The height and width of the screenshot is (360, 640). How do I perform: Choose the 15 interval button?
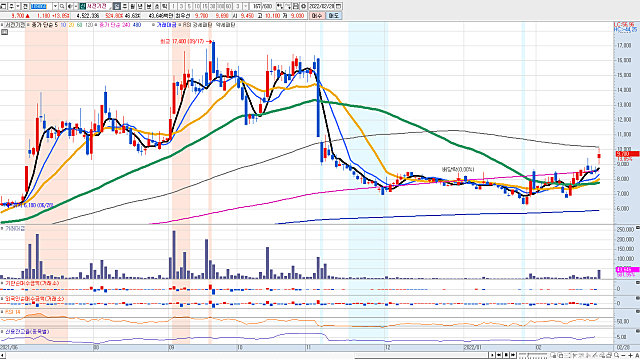[x=204, y=6]
